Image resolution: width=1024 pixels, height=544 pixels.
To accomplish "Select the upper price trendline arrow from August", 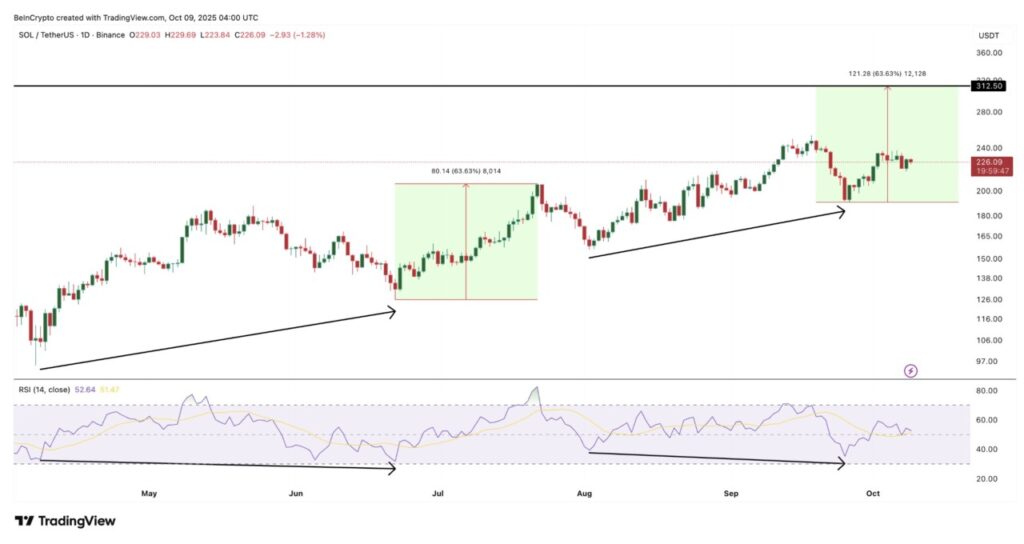I will tap(716, 234).
